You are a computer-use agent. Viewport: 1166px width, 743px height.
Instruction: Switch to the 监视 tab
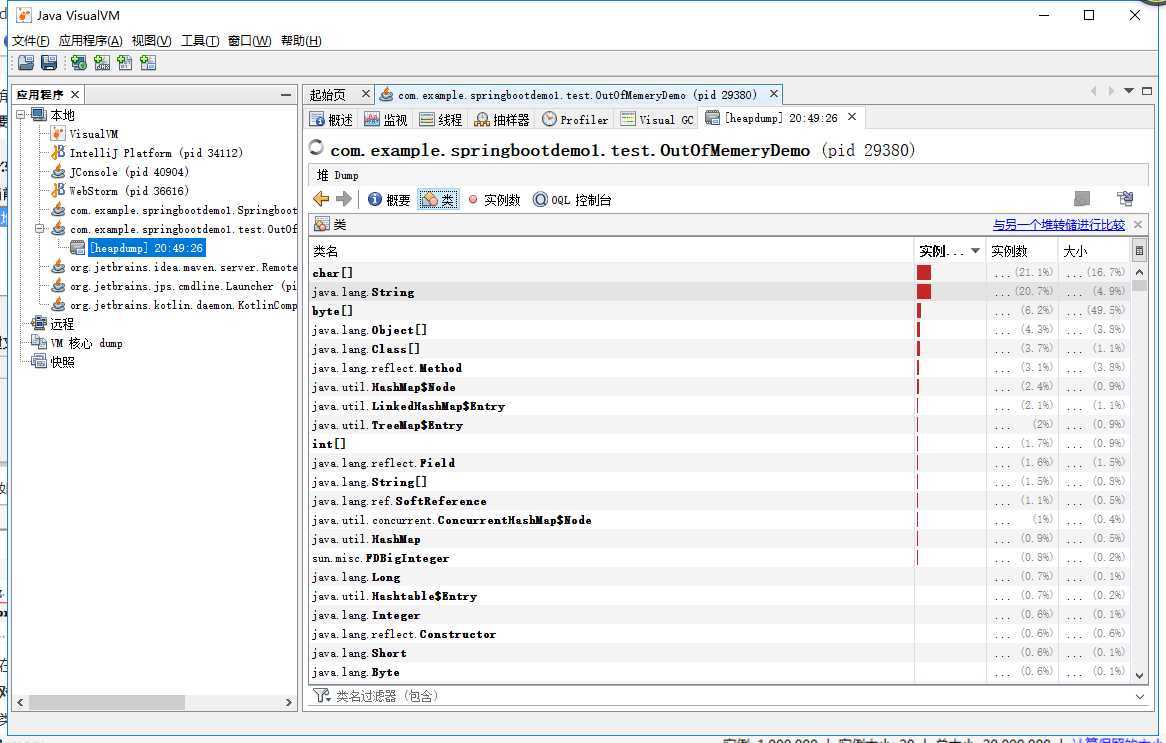386,119
